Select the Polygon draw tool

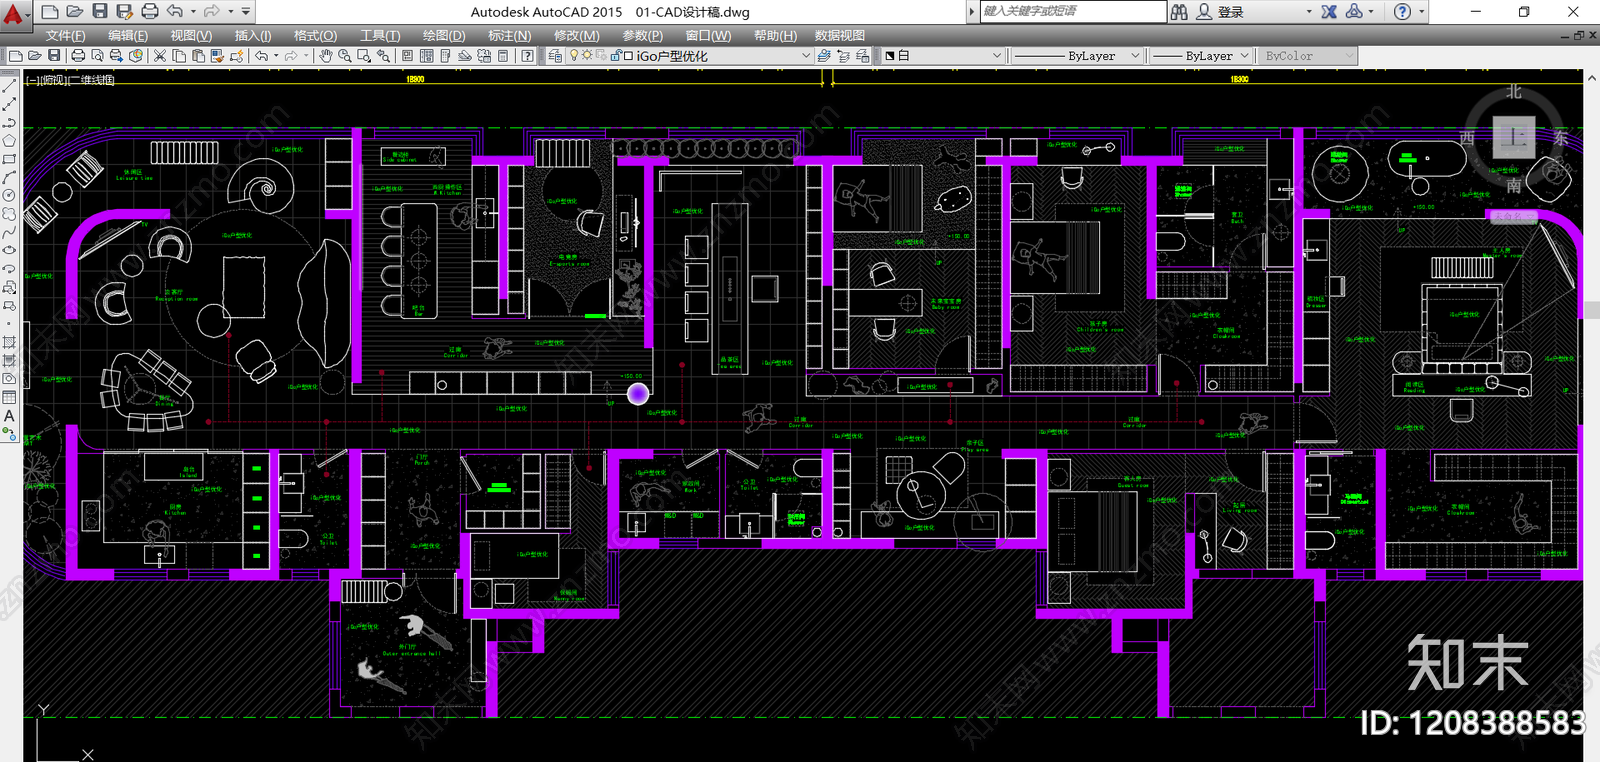point(9,141)
